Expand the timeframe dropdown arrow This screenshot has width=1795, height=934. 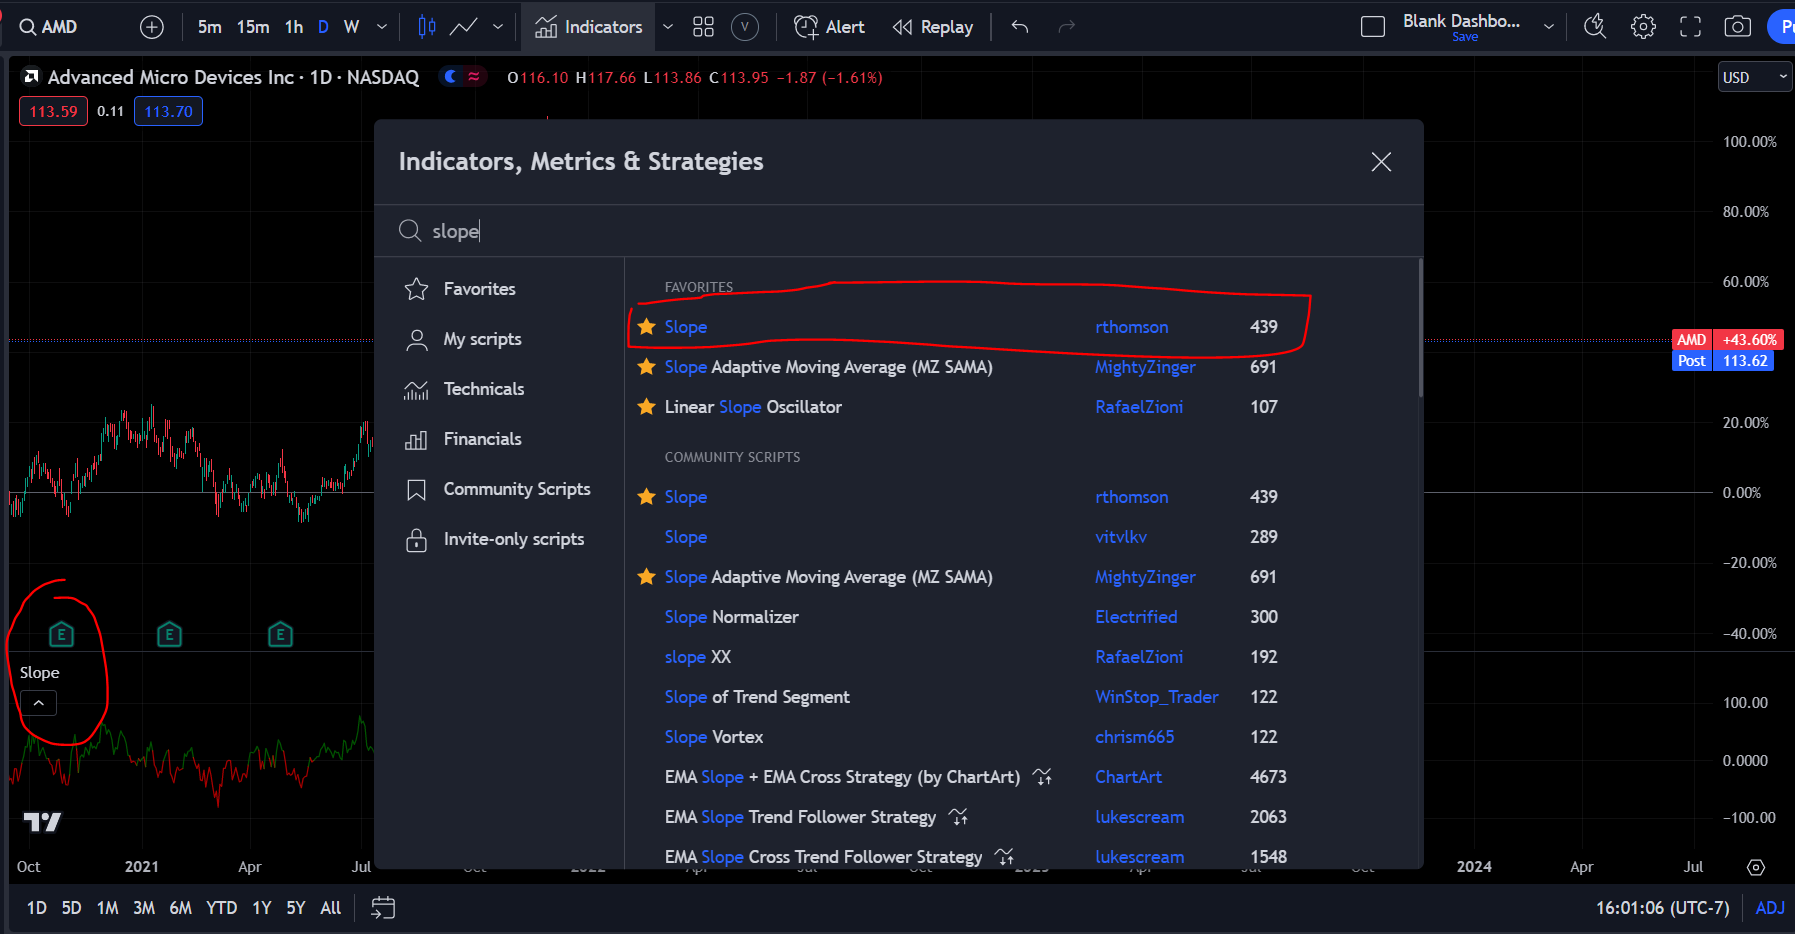(381, 27)
